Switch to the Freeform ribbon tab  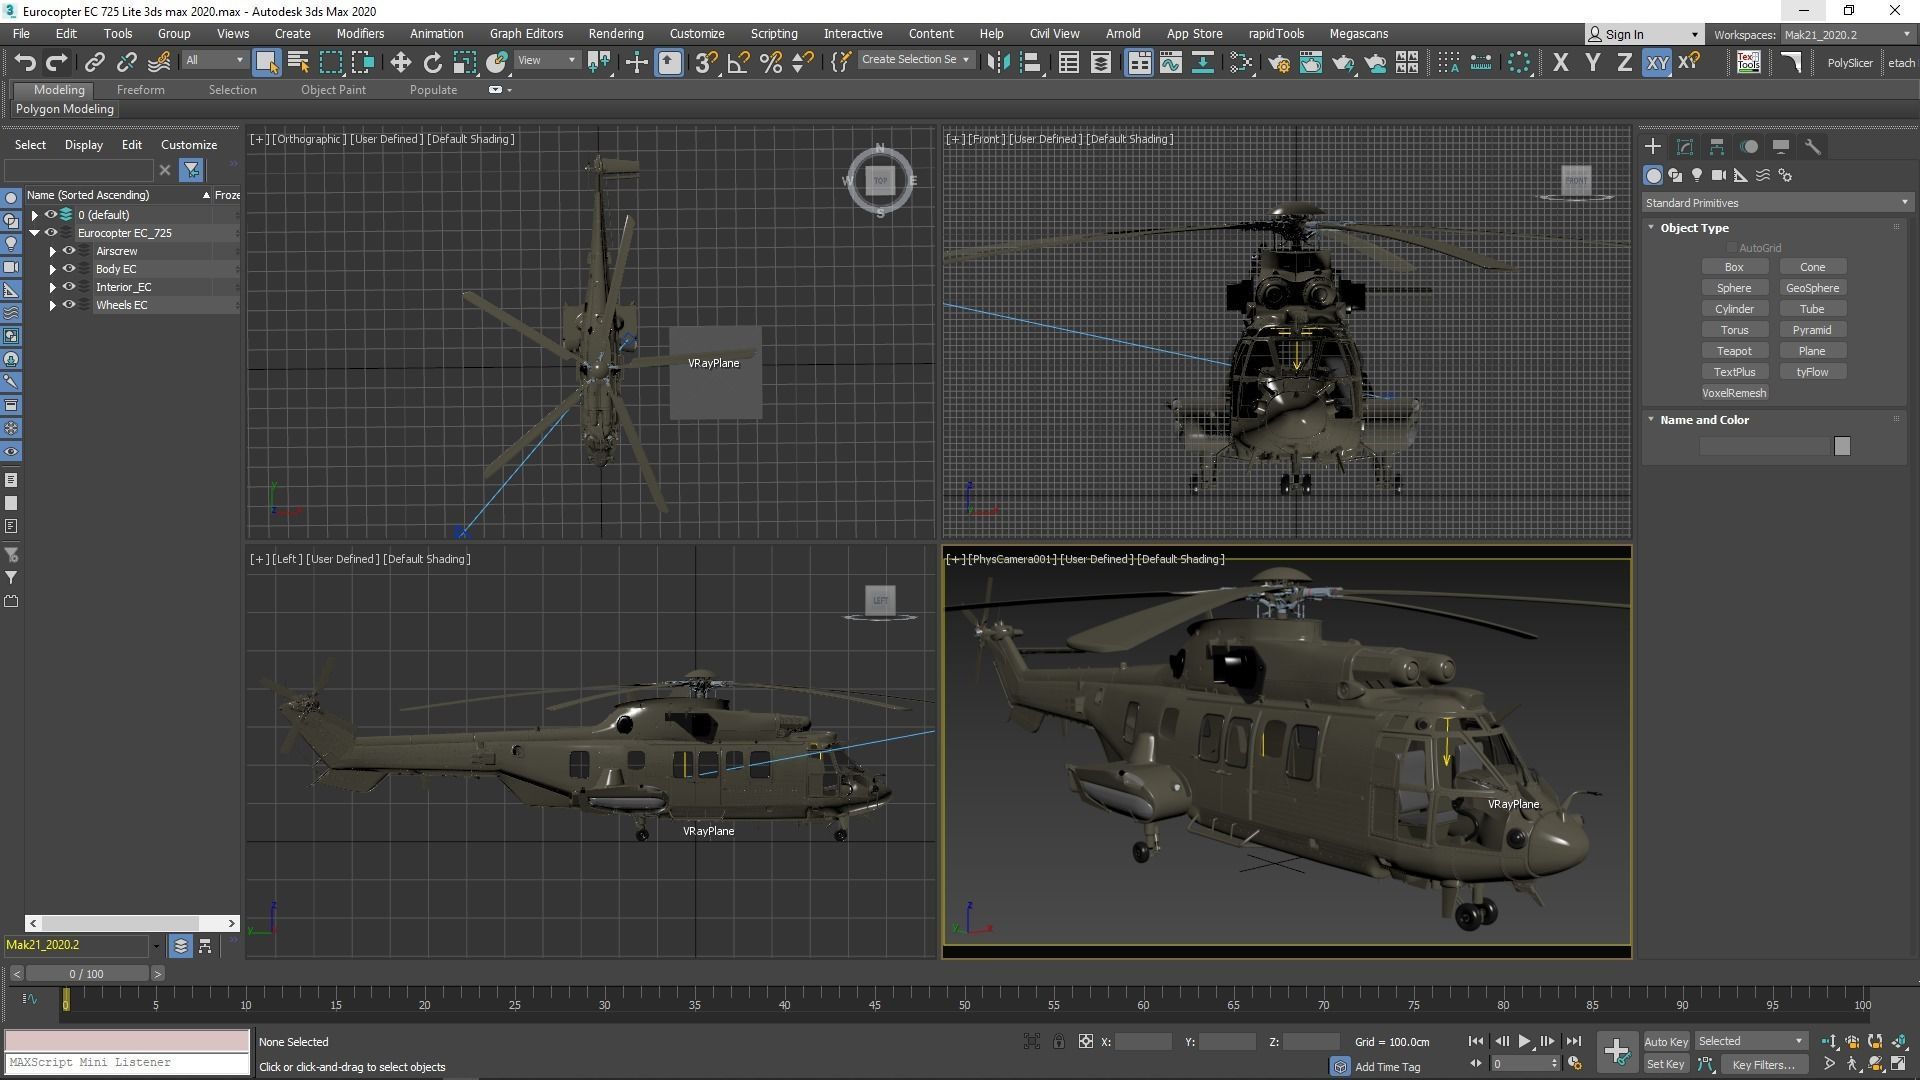[x=140, y=90]
